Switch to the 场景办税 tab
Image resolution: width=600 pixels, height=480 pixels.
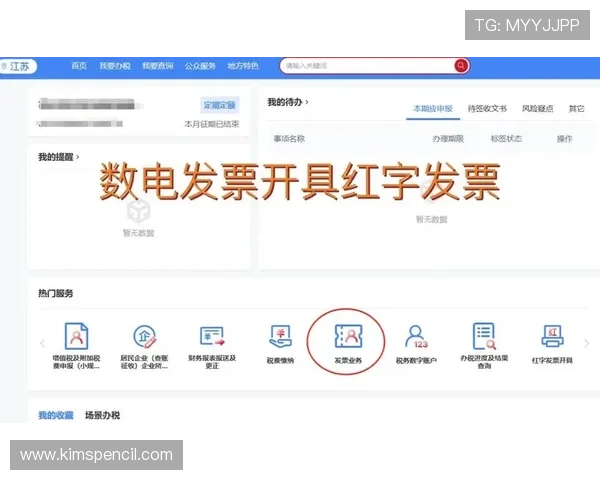pos(102,415)
